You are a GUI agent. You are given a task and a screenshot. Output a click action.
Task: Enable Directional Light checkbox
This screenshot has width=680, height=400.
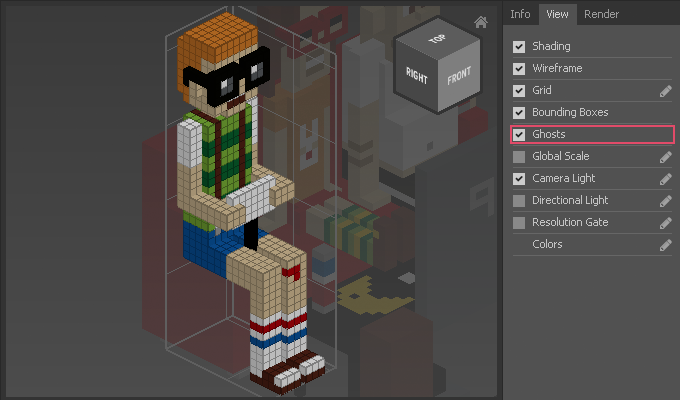519,201
